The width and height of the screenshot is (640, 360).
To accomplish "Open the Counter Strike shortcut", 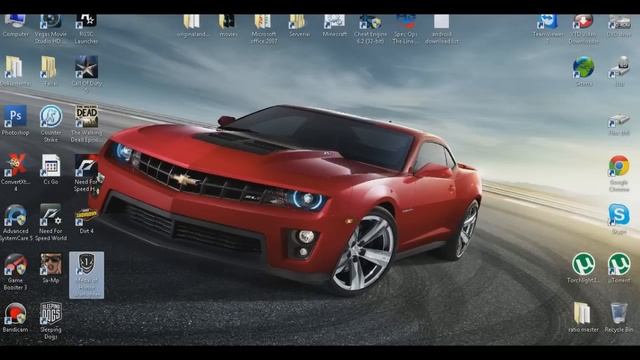I will (x=51, y=123).
